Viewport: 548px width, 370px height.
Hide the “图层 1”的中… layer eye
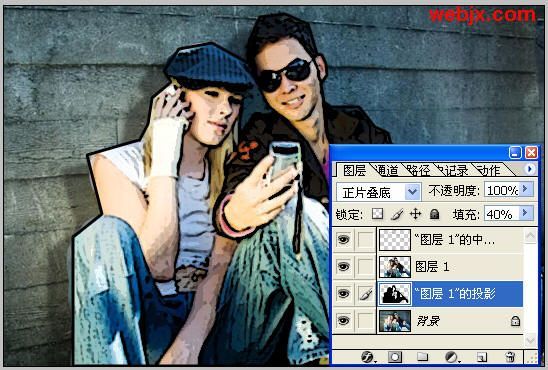point(343,240)
